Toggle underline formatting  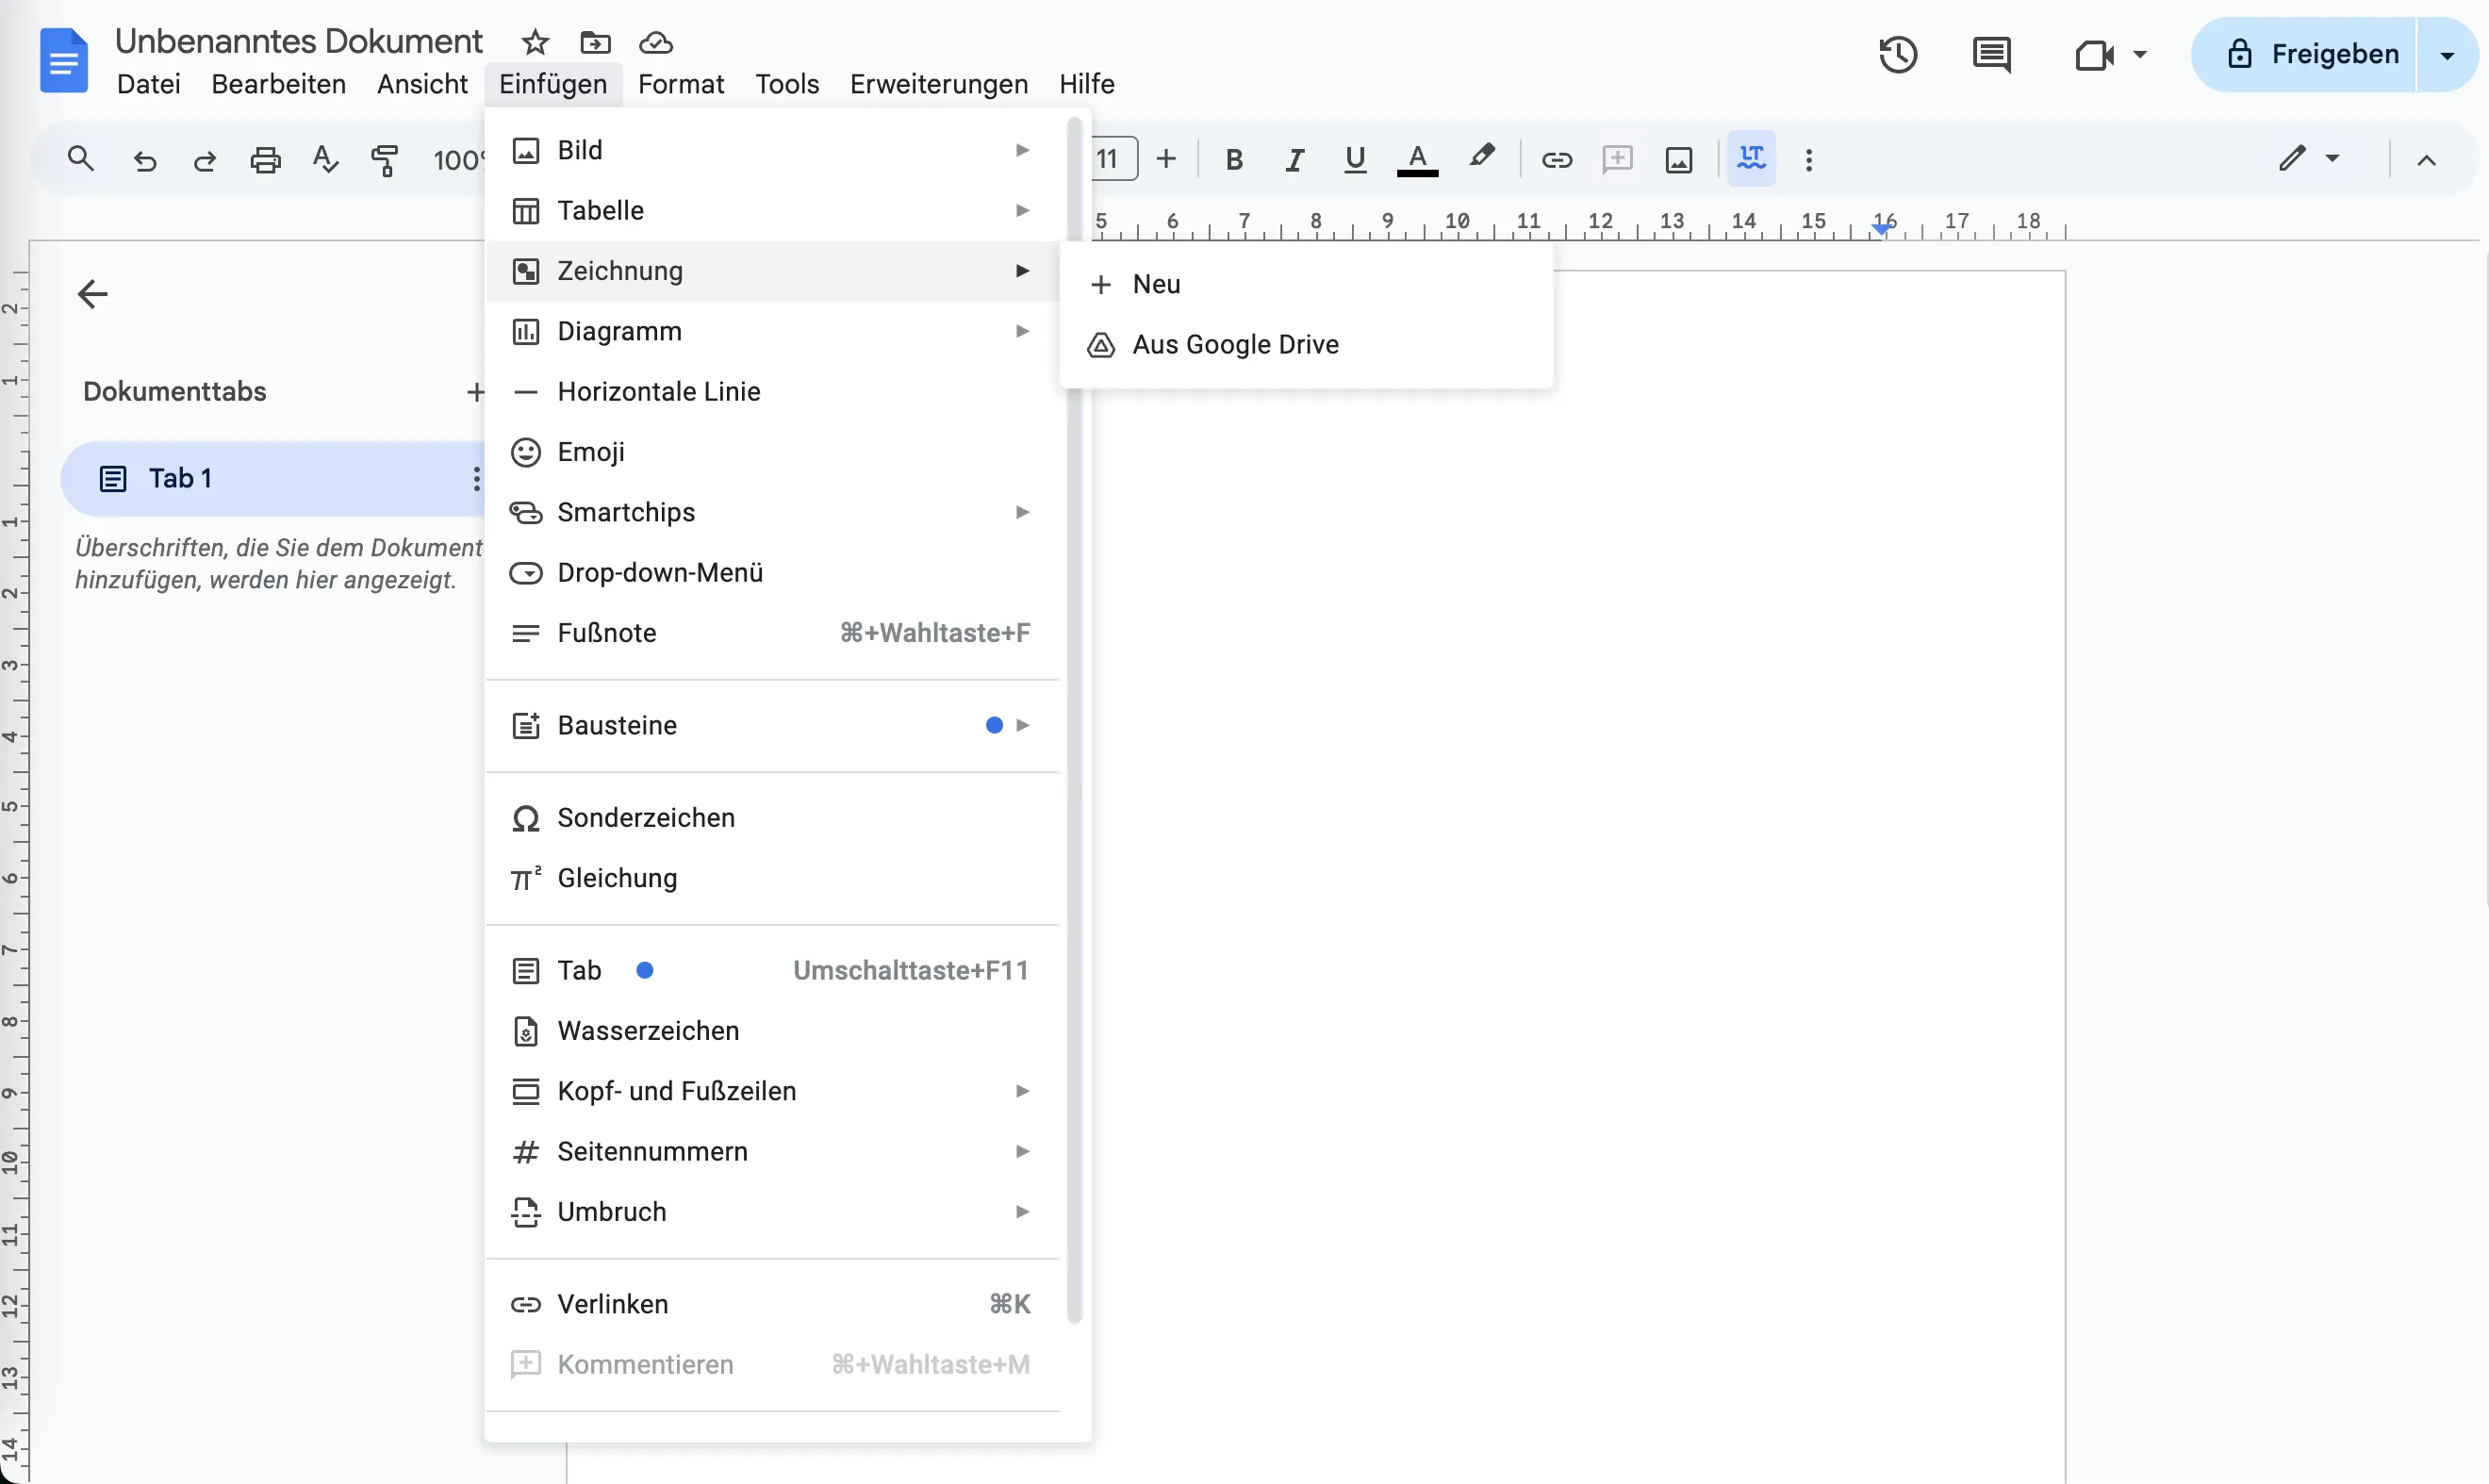(x=1355, y=158)
